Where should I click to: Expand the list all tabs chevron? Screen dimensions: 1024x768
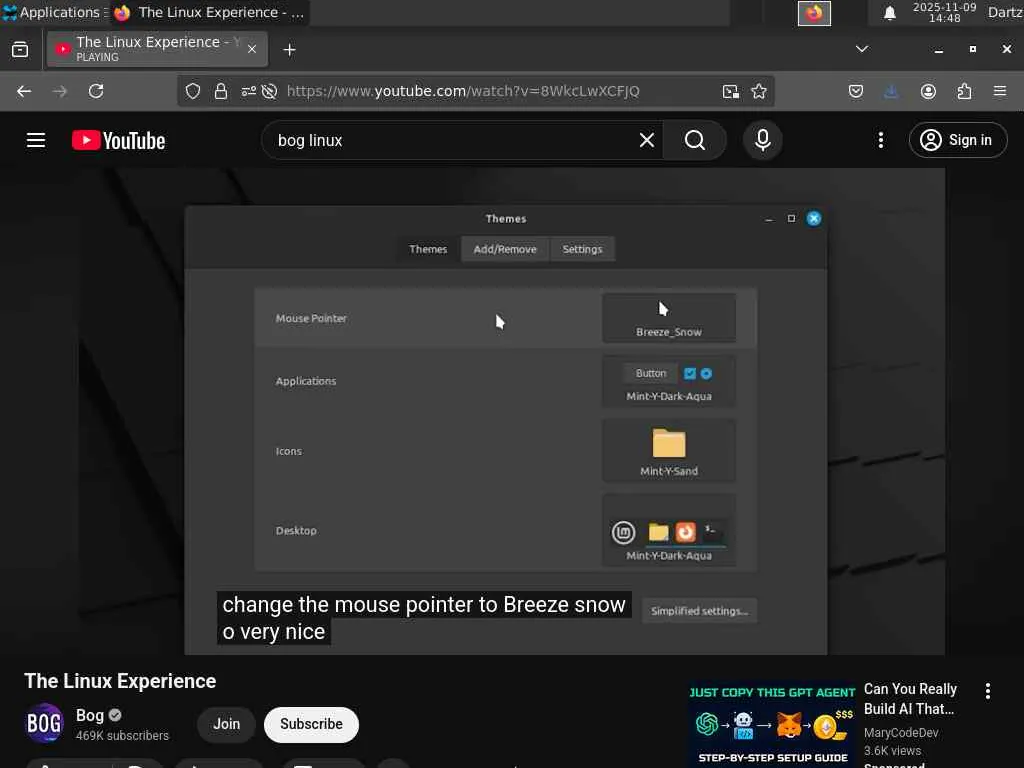tap(862, 49)
